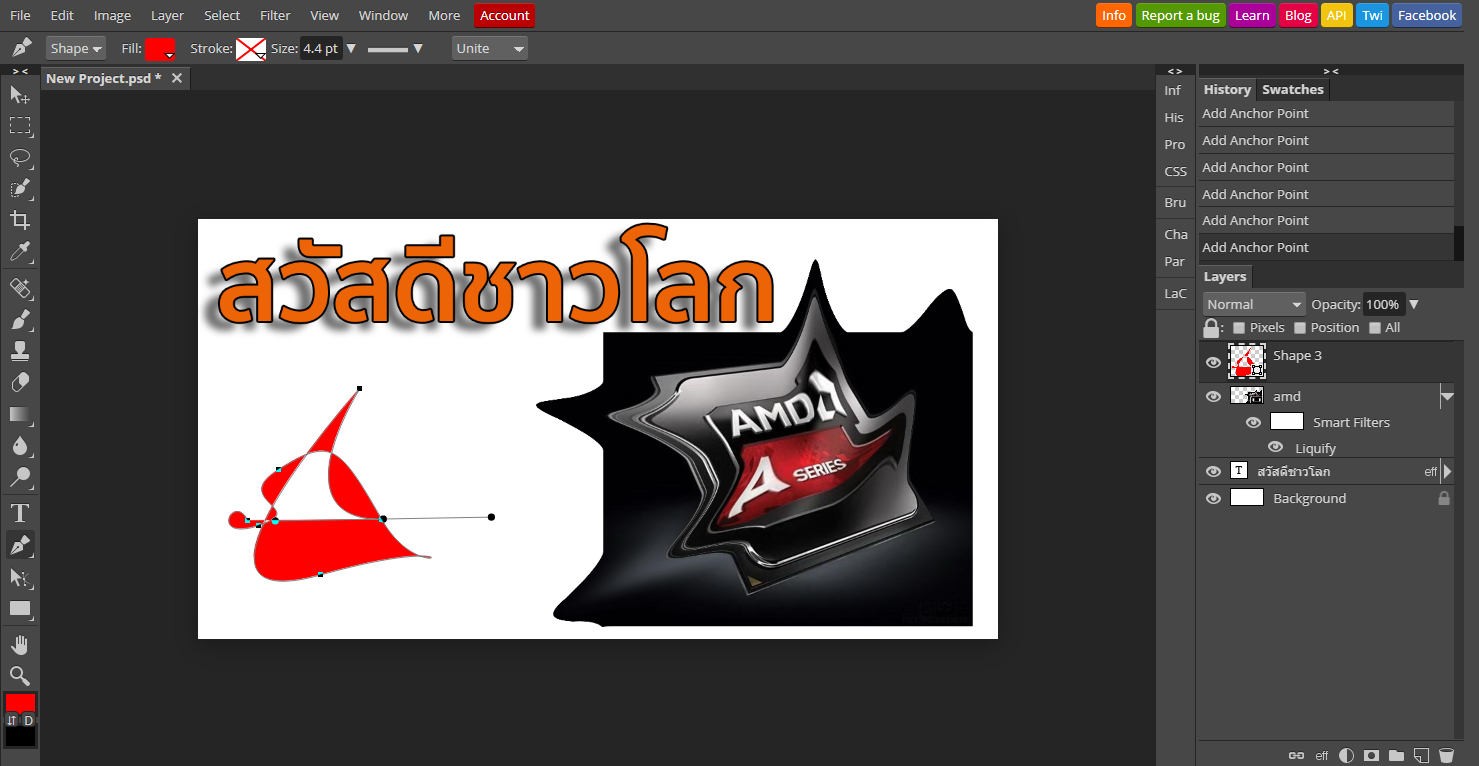Open the Blog link
The image size is (1479, 766).
[x=1298, y=15]
